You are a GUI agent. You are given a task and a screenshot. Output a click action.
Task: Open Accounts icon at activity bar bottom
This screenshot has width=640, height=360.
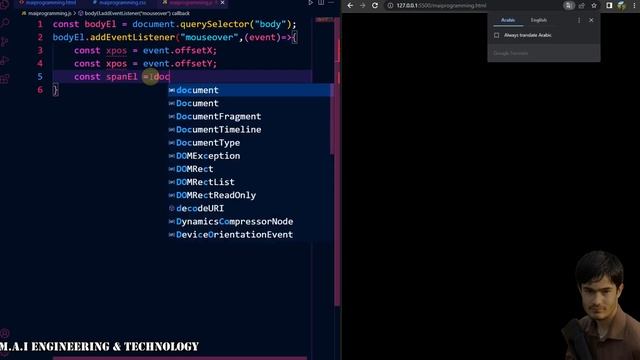coord(5,333)
